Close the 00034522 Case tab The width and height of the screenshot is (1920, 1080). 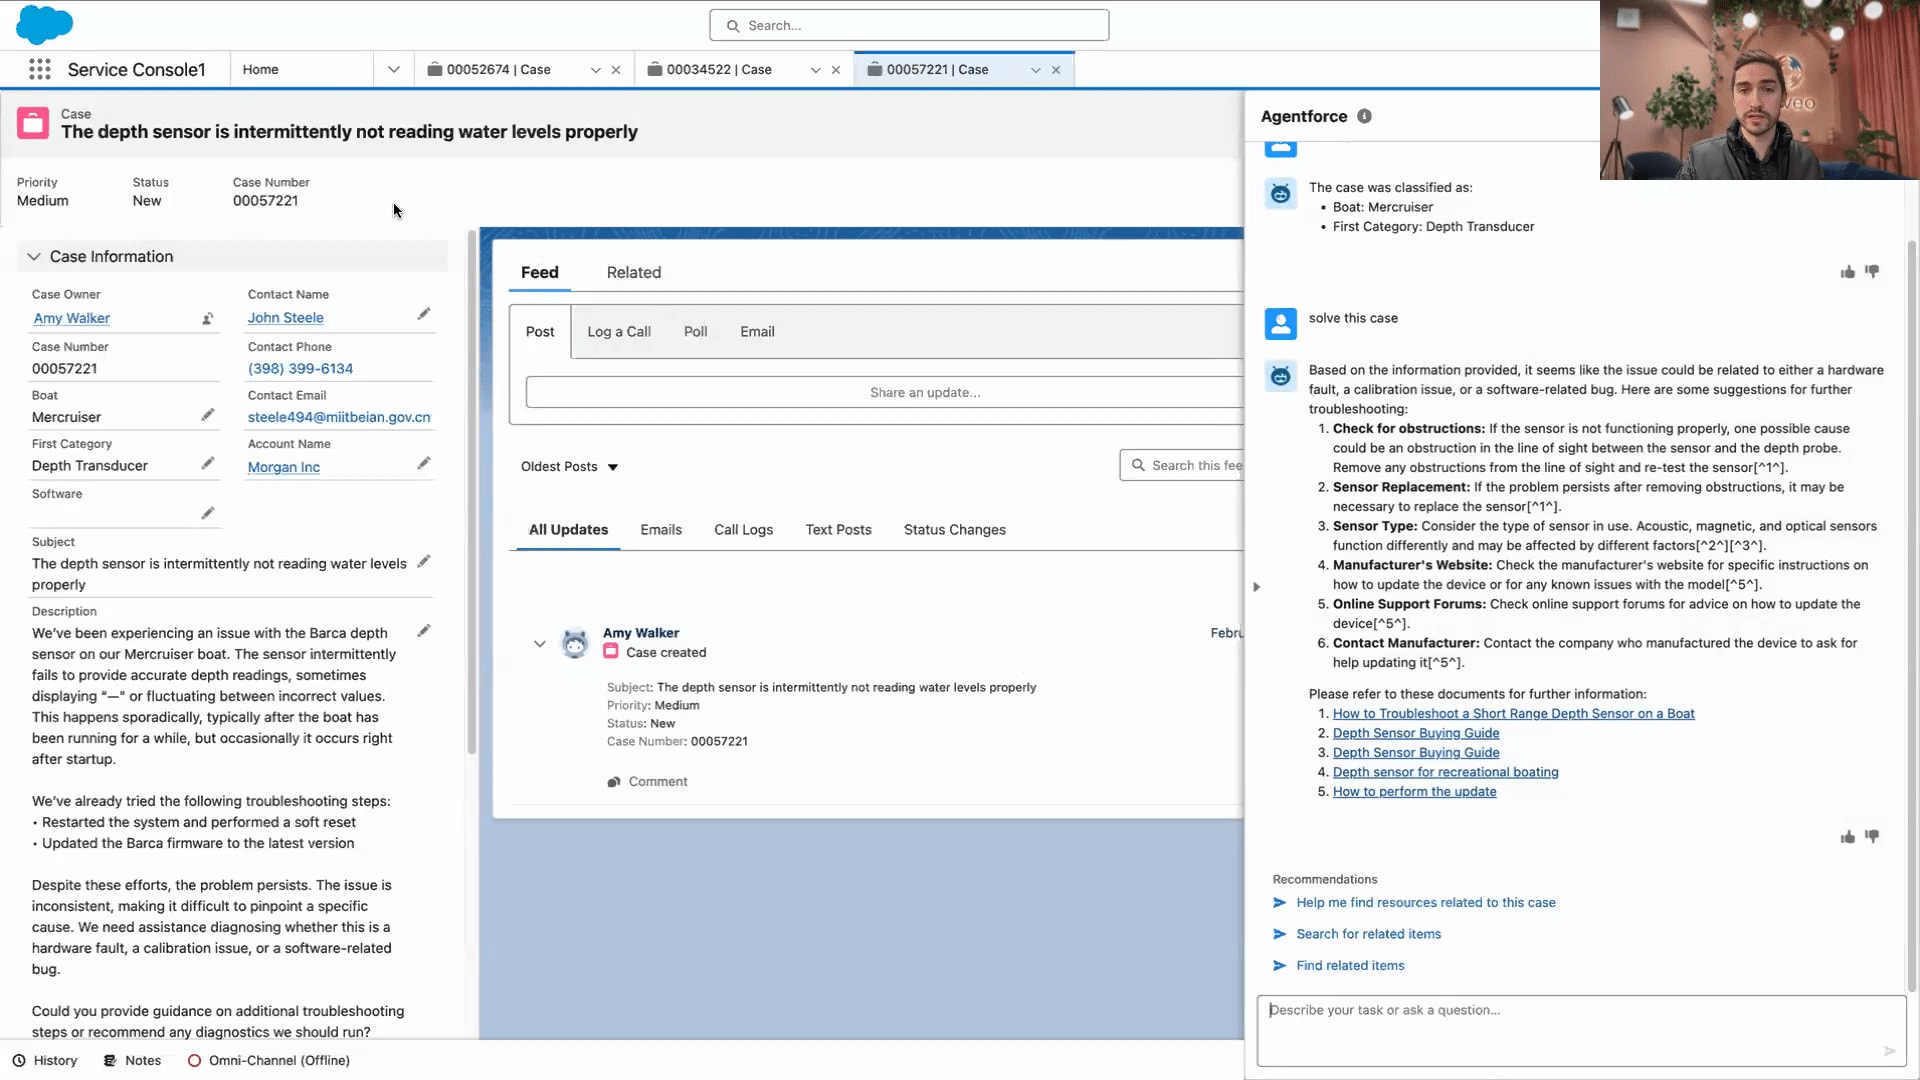[x=836, y=70]
